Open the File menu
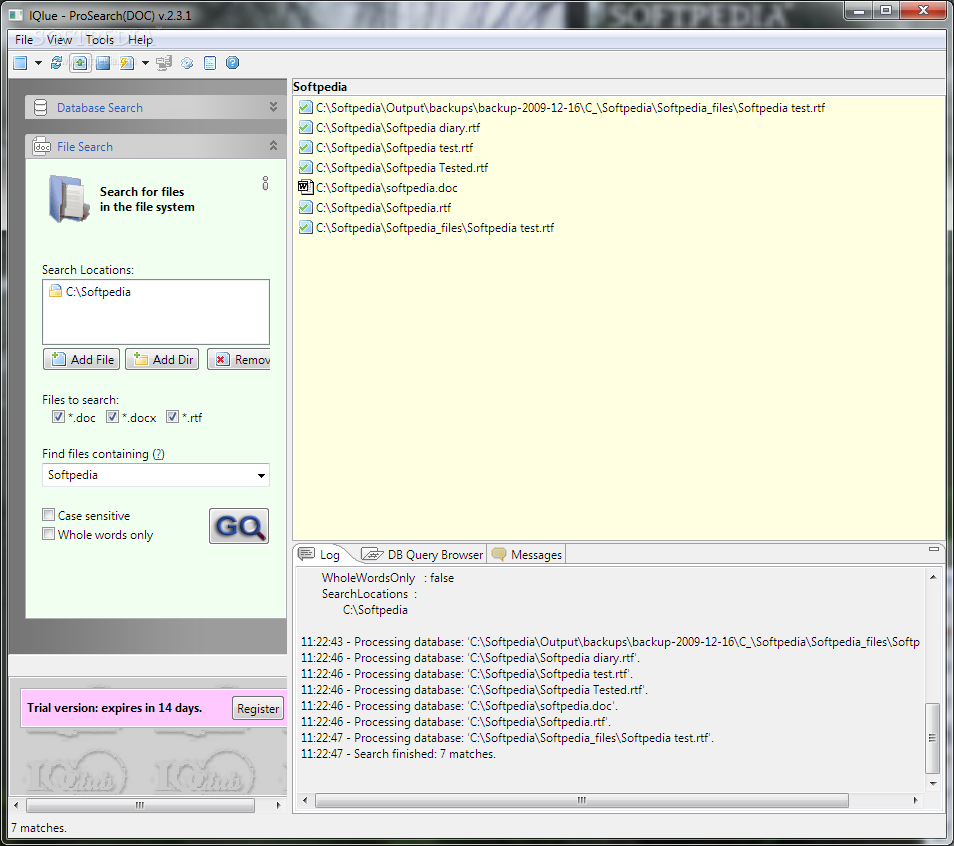Screen dimensions: 954x846 click(x=24, y=40)
